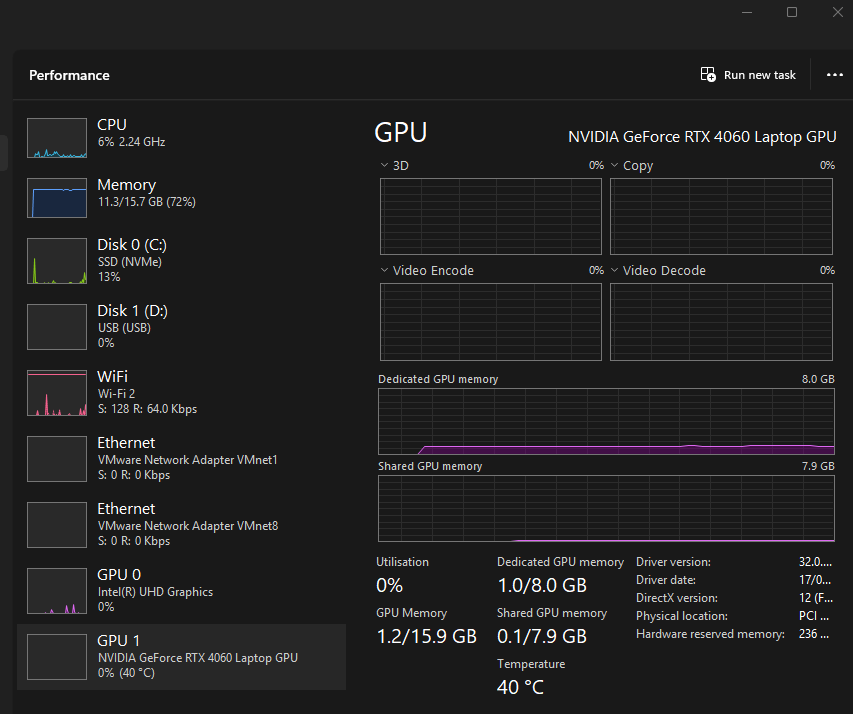Screen dimensions: 853x714
Task: Select the GPU 1 thumbnail graph
Action: pos(57,657)
